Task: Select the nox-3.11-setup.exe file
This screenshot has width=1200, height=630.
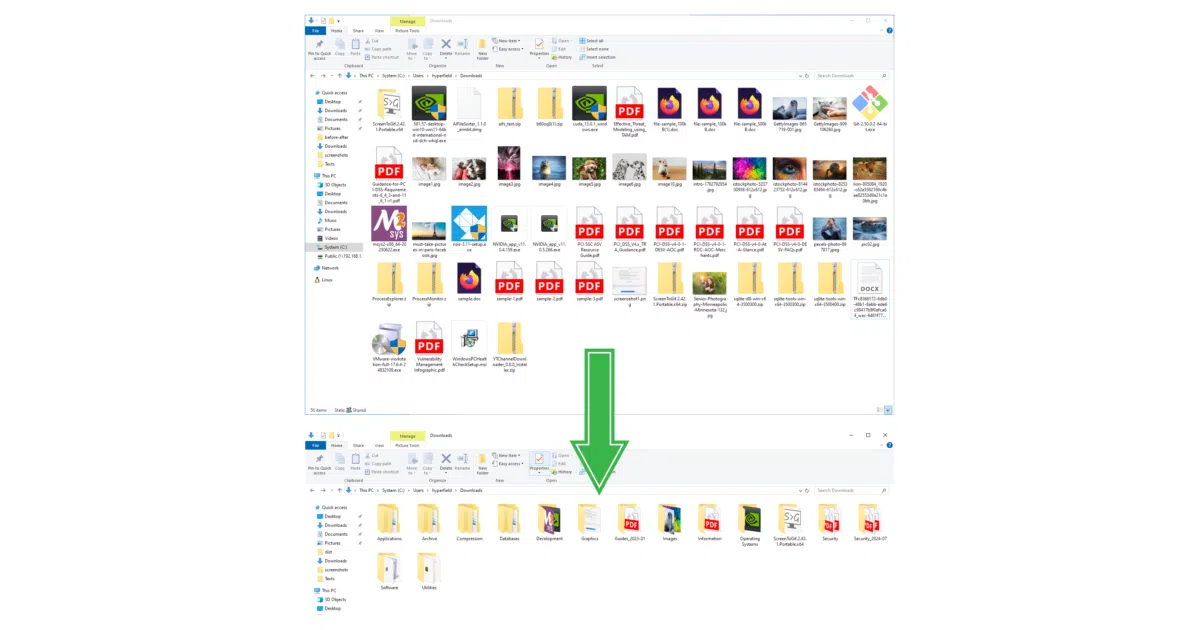Action: [469, 229]
